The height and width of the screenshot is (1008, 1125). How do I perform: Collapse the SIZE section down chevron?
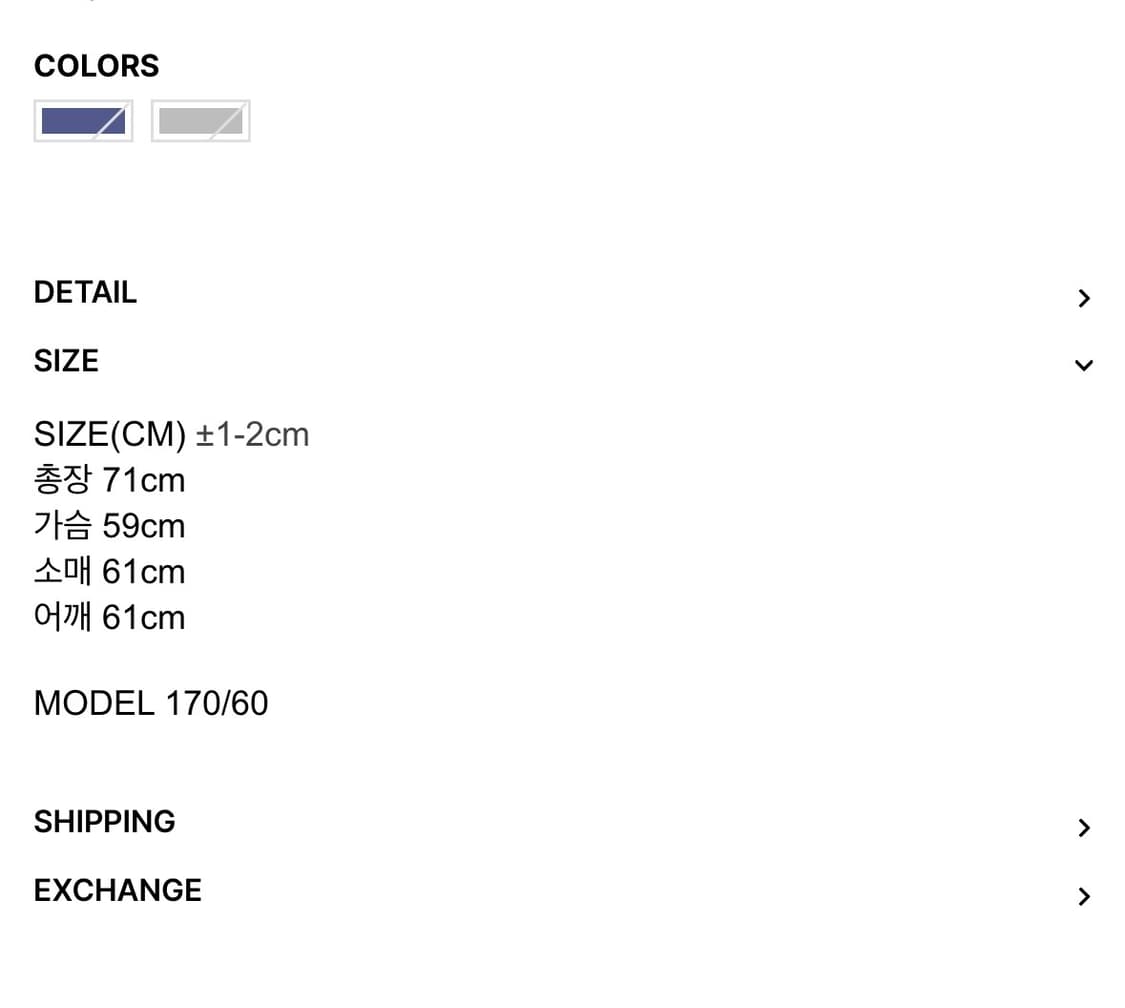[1084, 365]
